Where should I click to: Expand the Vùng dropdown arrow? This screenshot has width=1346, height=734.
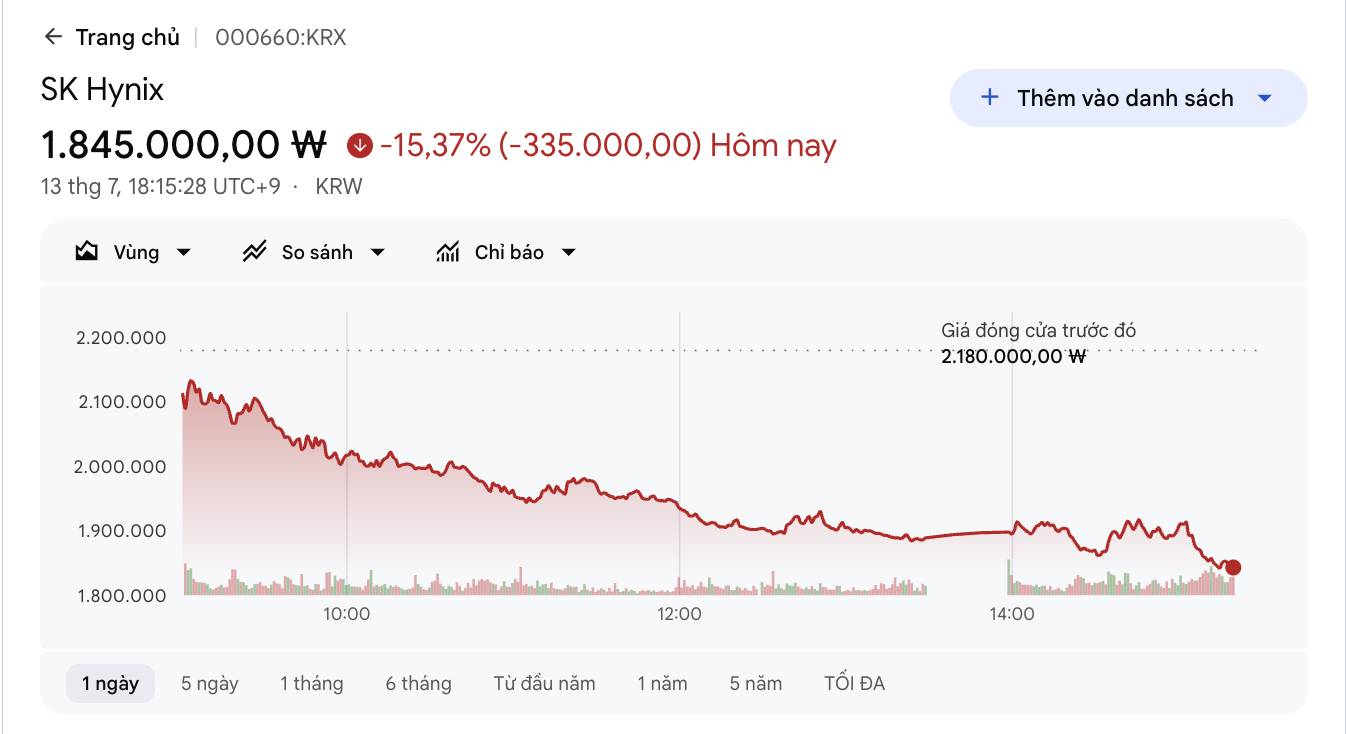point(184,253)
